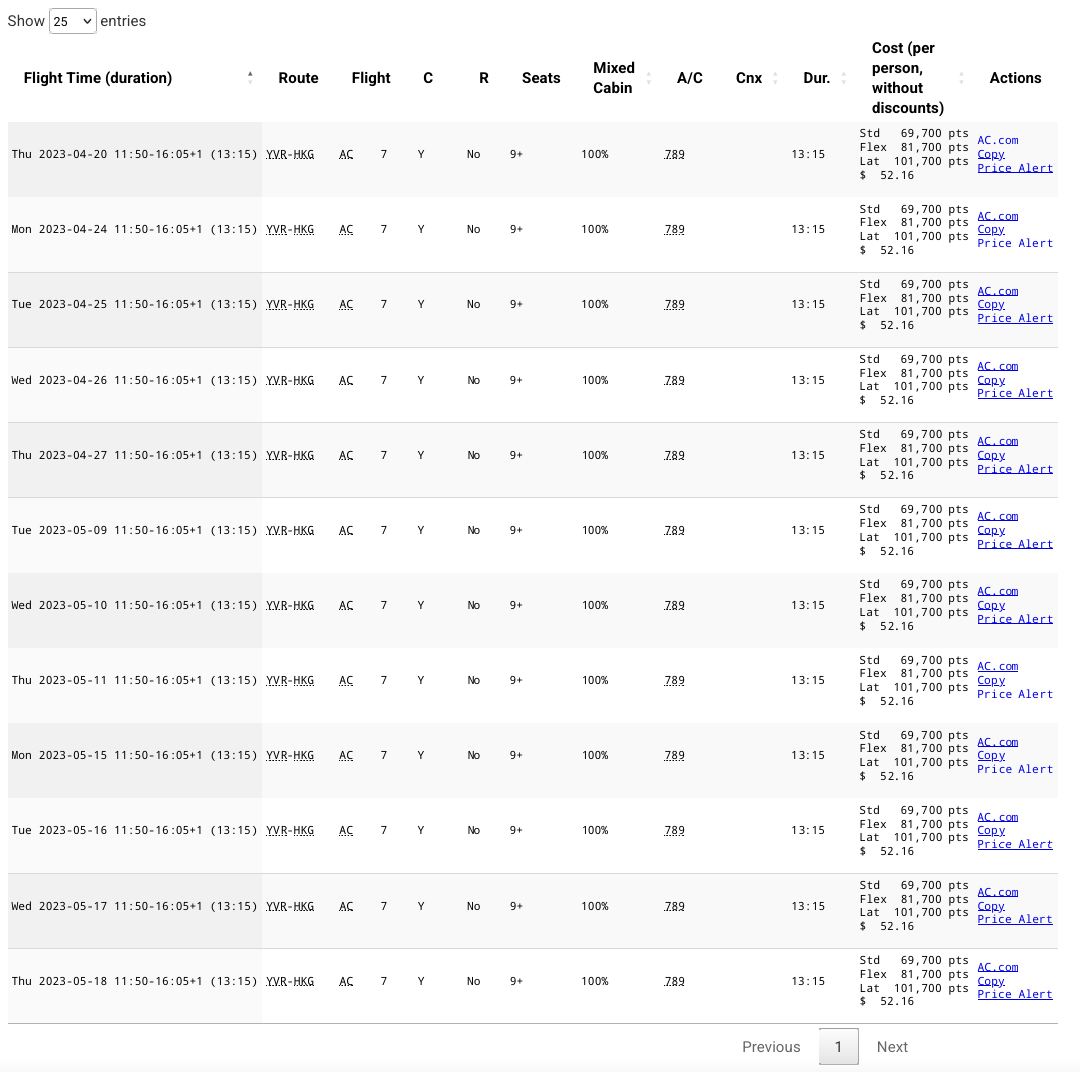Open AC.com link for 2023-04-20 flight
The image size is (1080, 1072).
997,140
